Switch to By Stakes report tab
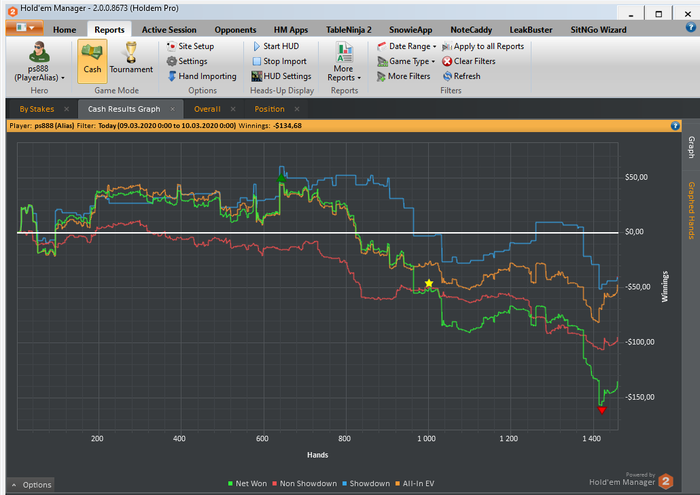The width and height of the screenshot is (700, 495). coord(37,109)
